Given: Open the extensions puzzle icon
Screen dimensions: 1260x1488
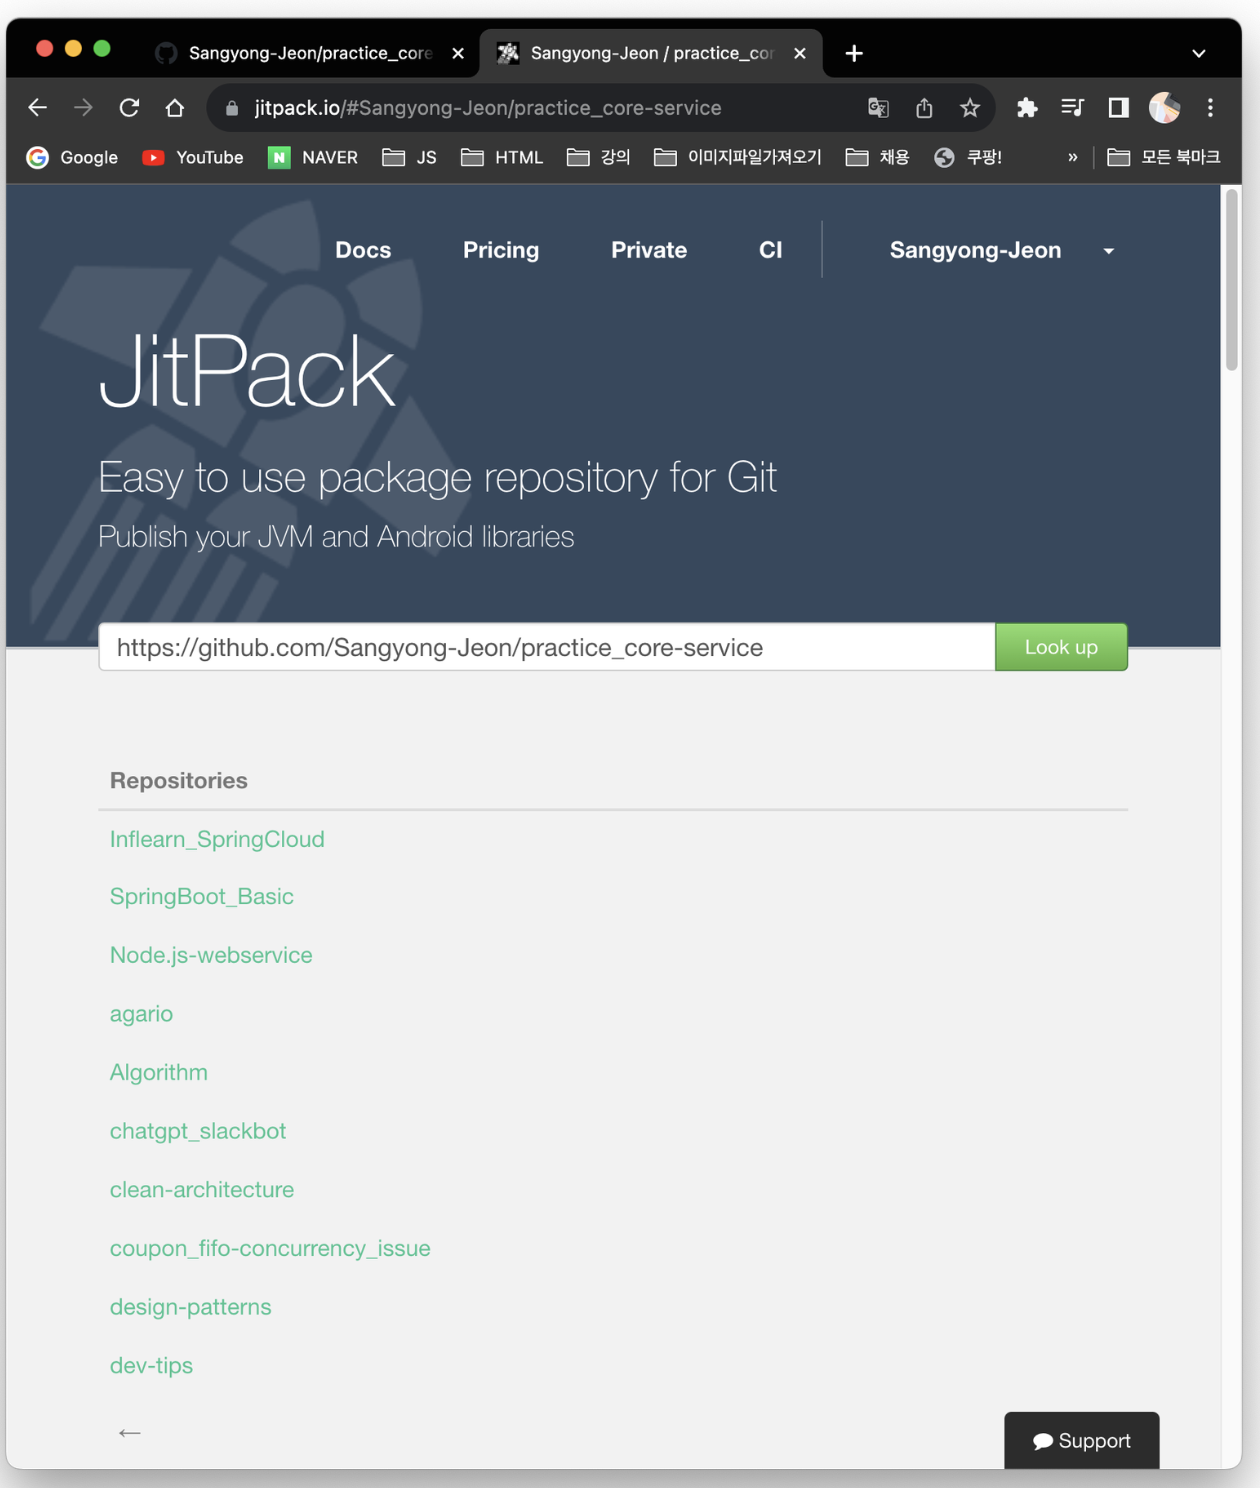Looking at the screenshot, I should (1027, 108).
